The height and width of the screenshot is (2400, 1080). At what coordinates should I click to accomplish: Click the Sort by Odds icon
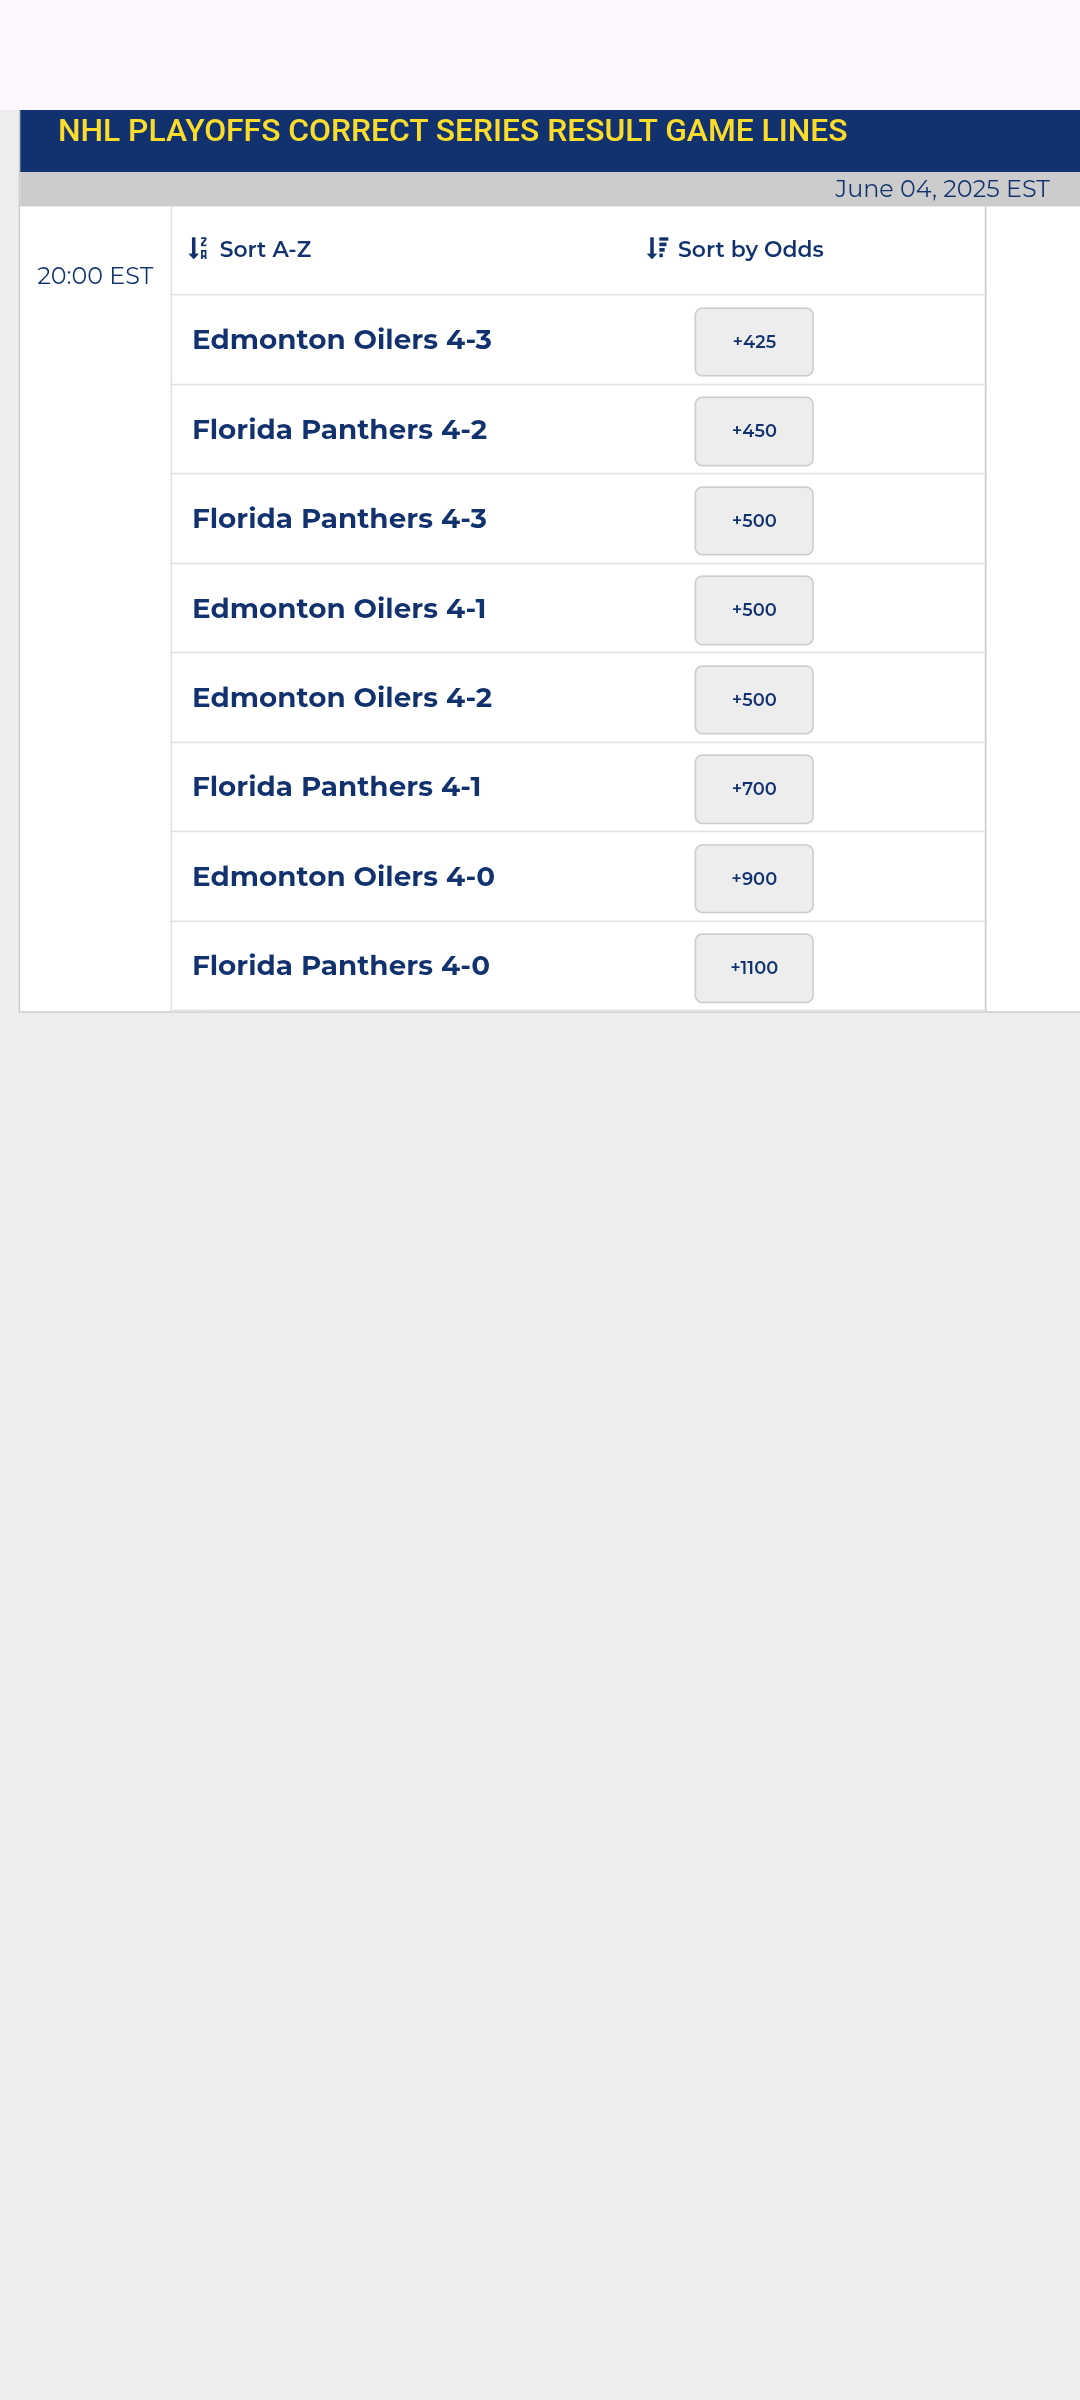click(657, 248)
